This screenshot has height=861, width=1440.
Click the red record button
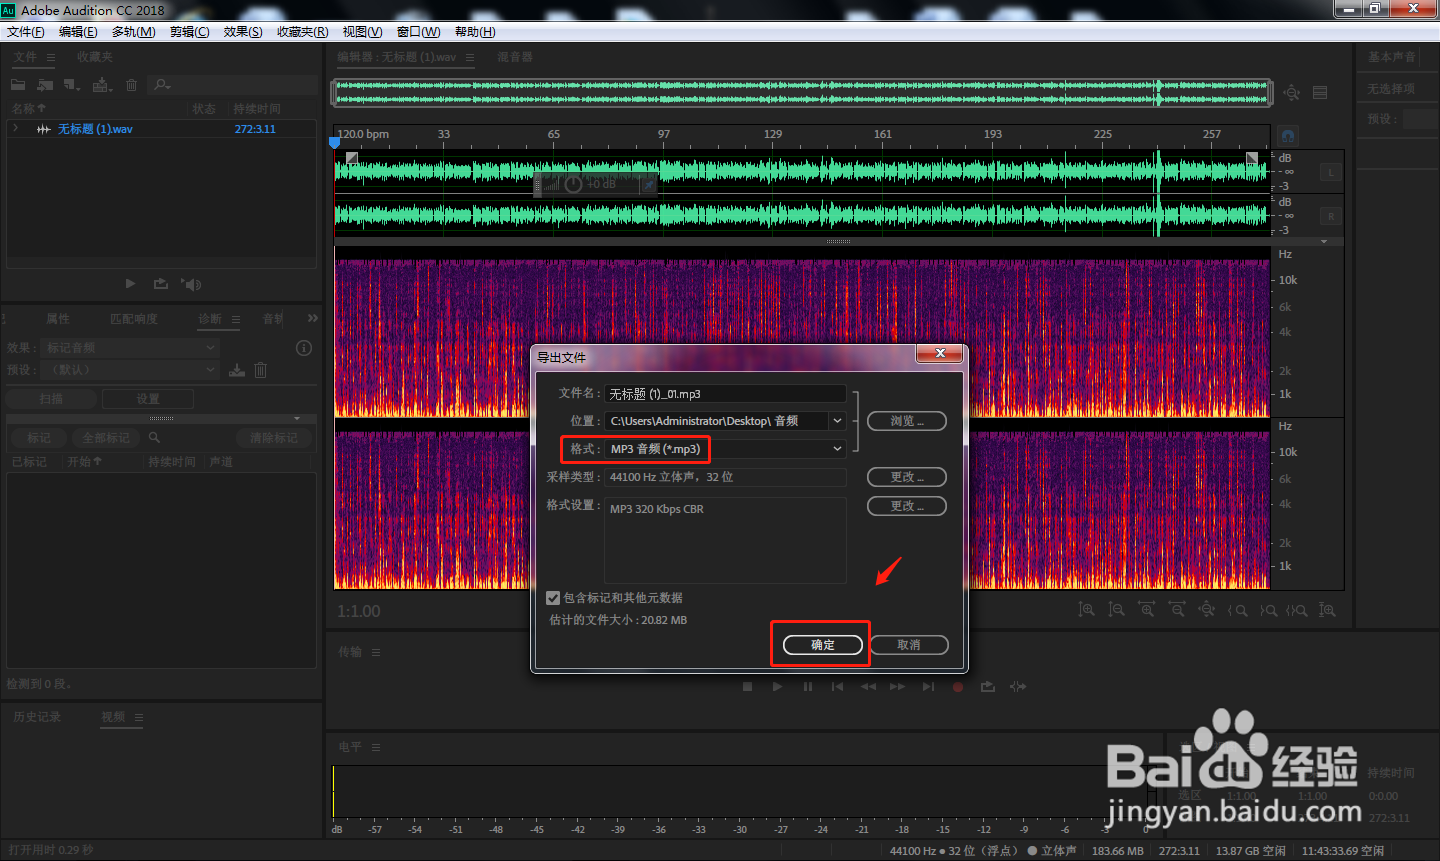(x=958, y=687)
